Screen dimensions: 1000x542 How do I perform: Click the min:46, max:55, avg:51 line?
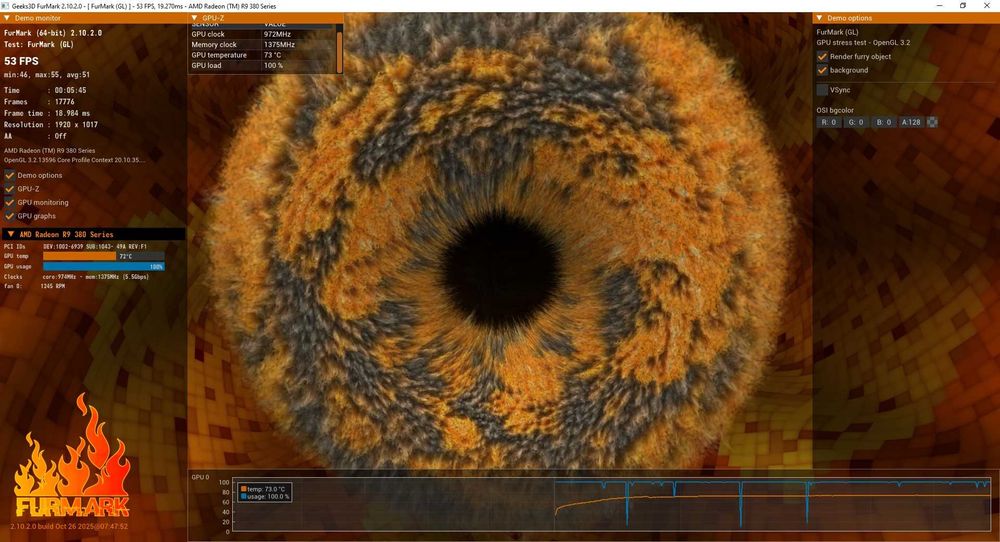[x=47, y=75]
